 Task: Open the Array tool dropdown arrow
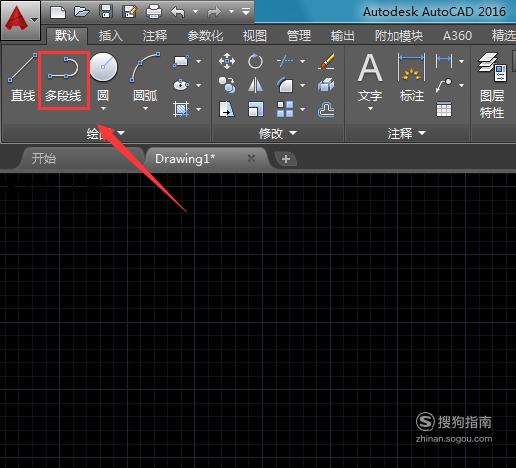click(x=302, y=109)
